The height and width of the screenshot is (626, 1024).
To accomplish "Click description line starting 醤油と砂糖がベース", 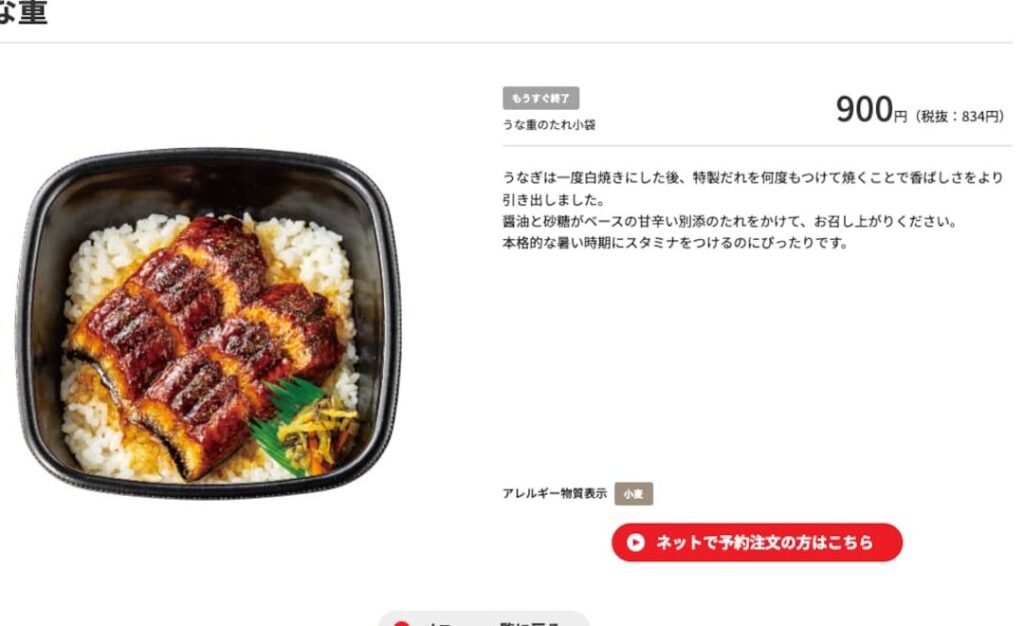I will (x=729, y=221).
